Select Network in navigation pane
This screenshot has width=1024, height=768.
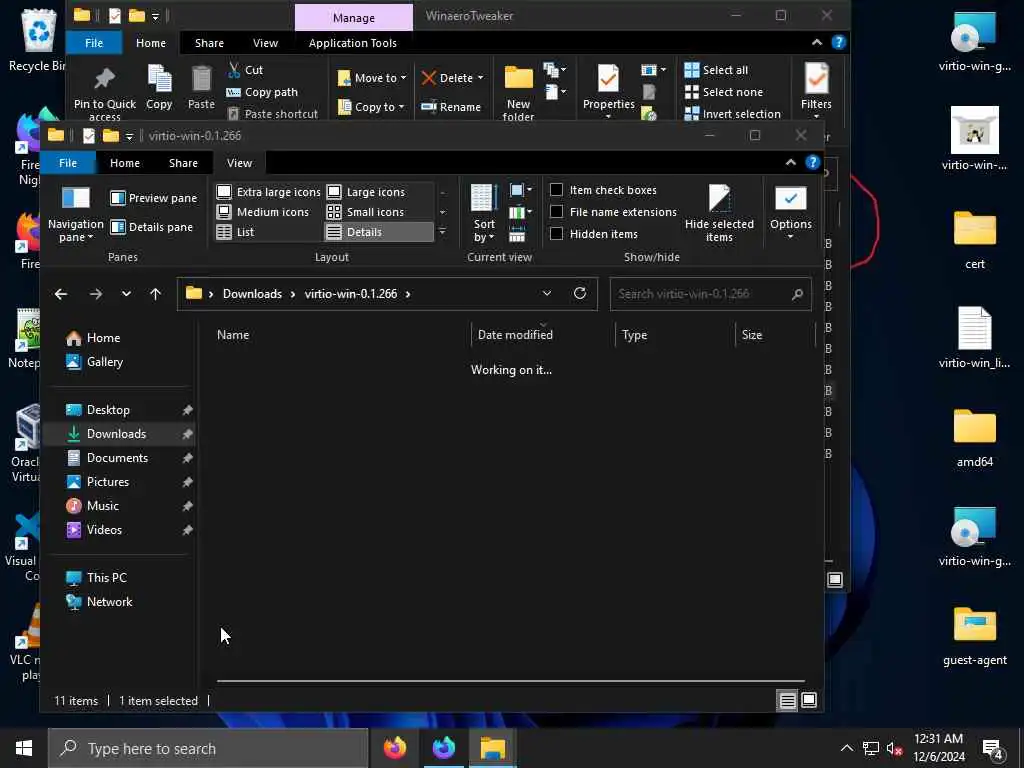coord(99,601)
